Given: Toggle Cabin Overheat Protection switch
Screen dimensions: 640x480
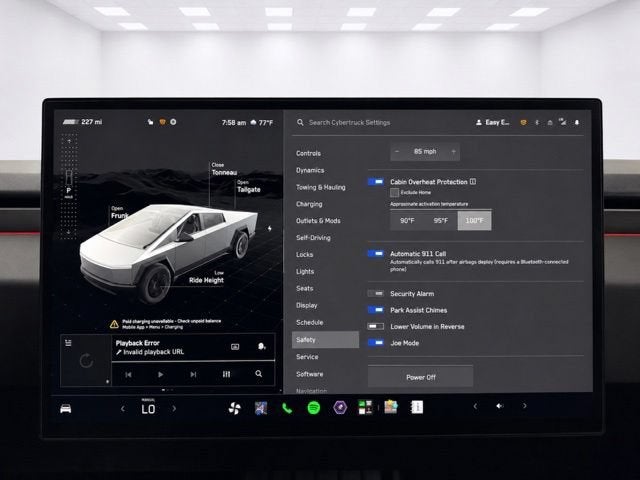Looking at the screenshot, I should [376, 182].
